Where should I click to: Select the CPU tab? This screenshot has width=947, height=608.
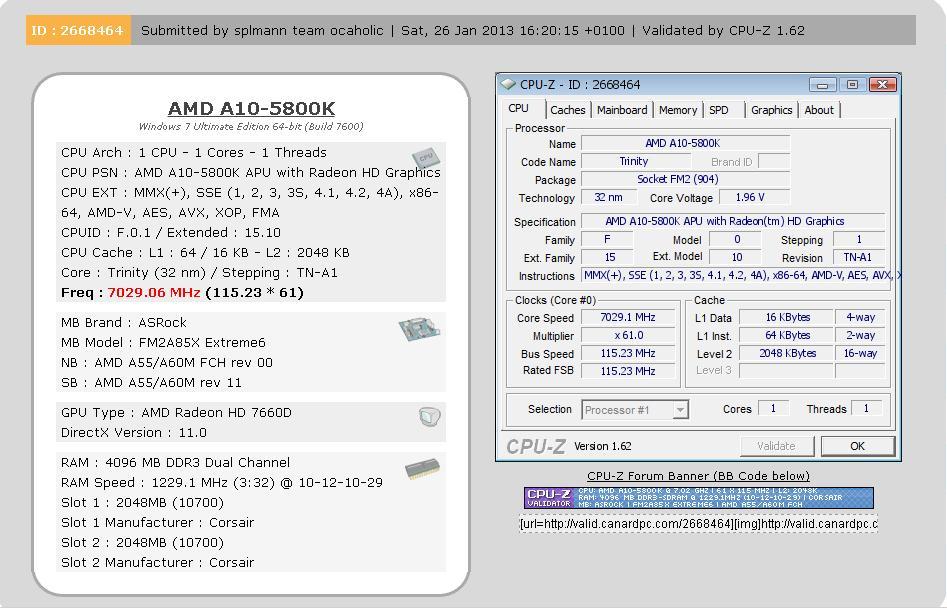coord(518,109)
